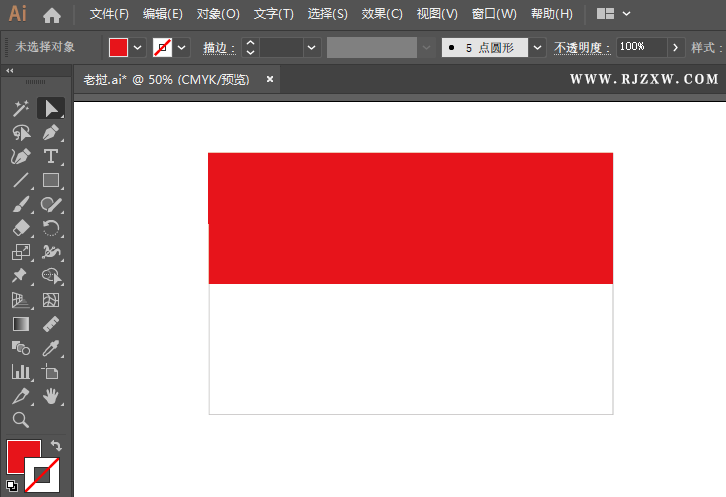Open the 文字(T) menu
This screenshot has width=726, height=497.
tap(273, 14)
